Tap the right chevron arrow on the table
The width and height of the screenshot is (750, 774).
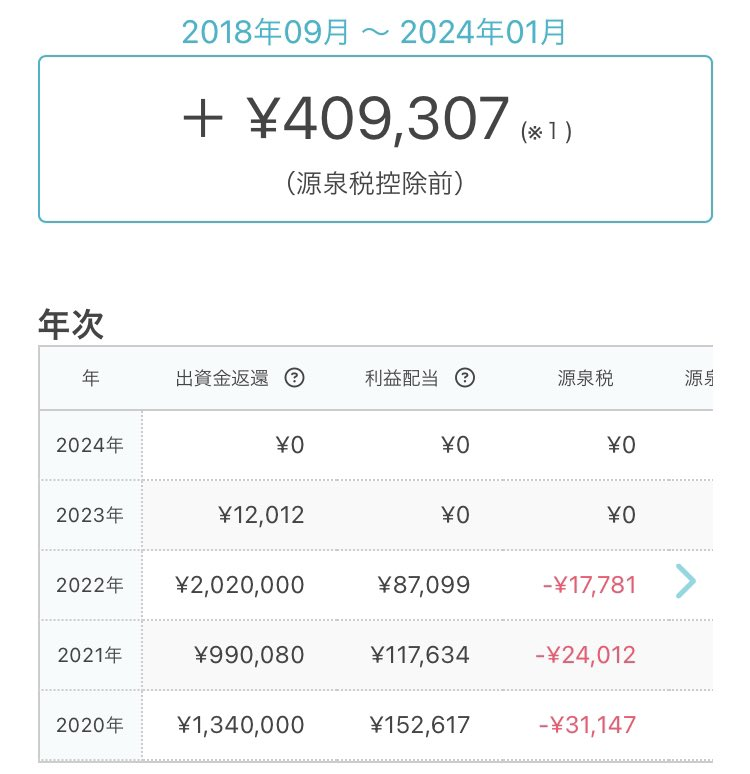[x=685, y=581]
